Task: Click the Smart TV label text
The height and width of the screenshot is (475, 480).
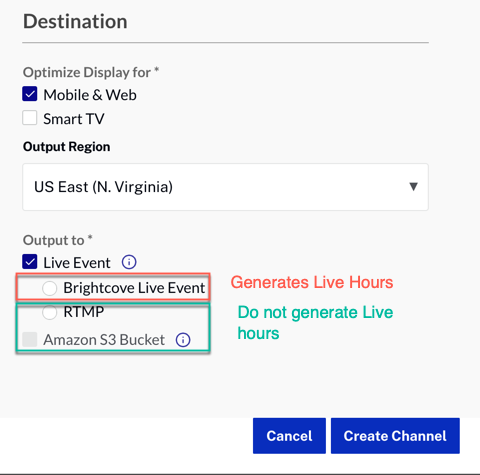Action: pos(74,119)
